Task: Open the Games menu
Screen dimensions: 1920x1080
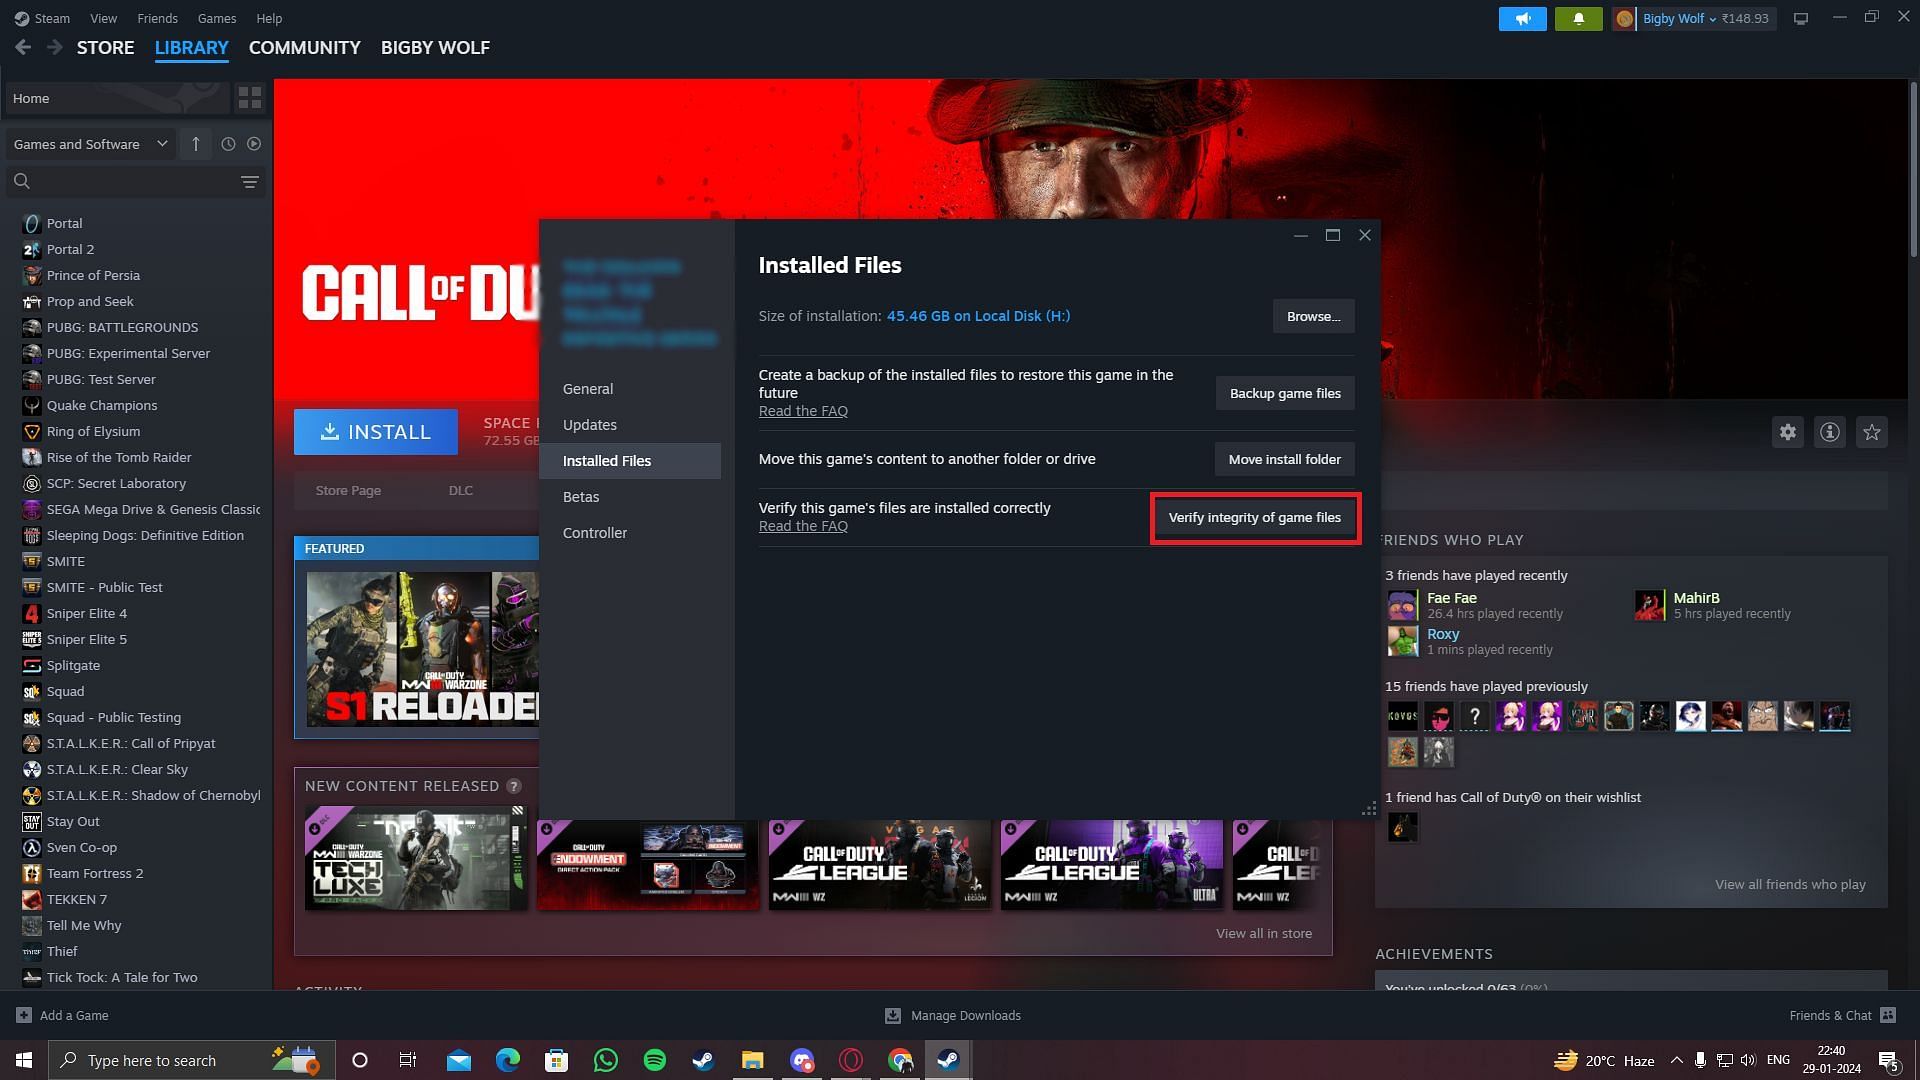Action: pos(216,18)
